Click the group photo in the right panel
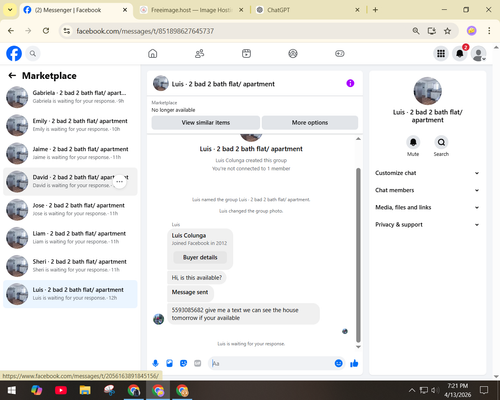 pos(427,91)
